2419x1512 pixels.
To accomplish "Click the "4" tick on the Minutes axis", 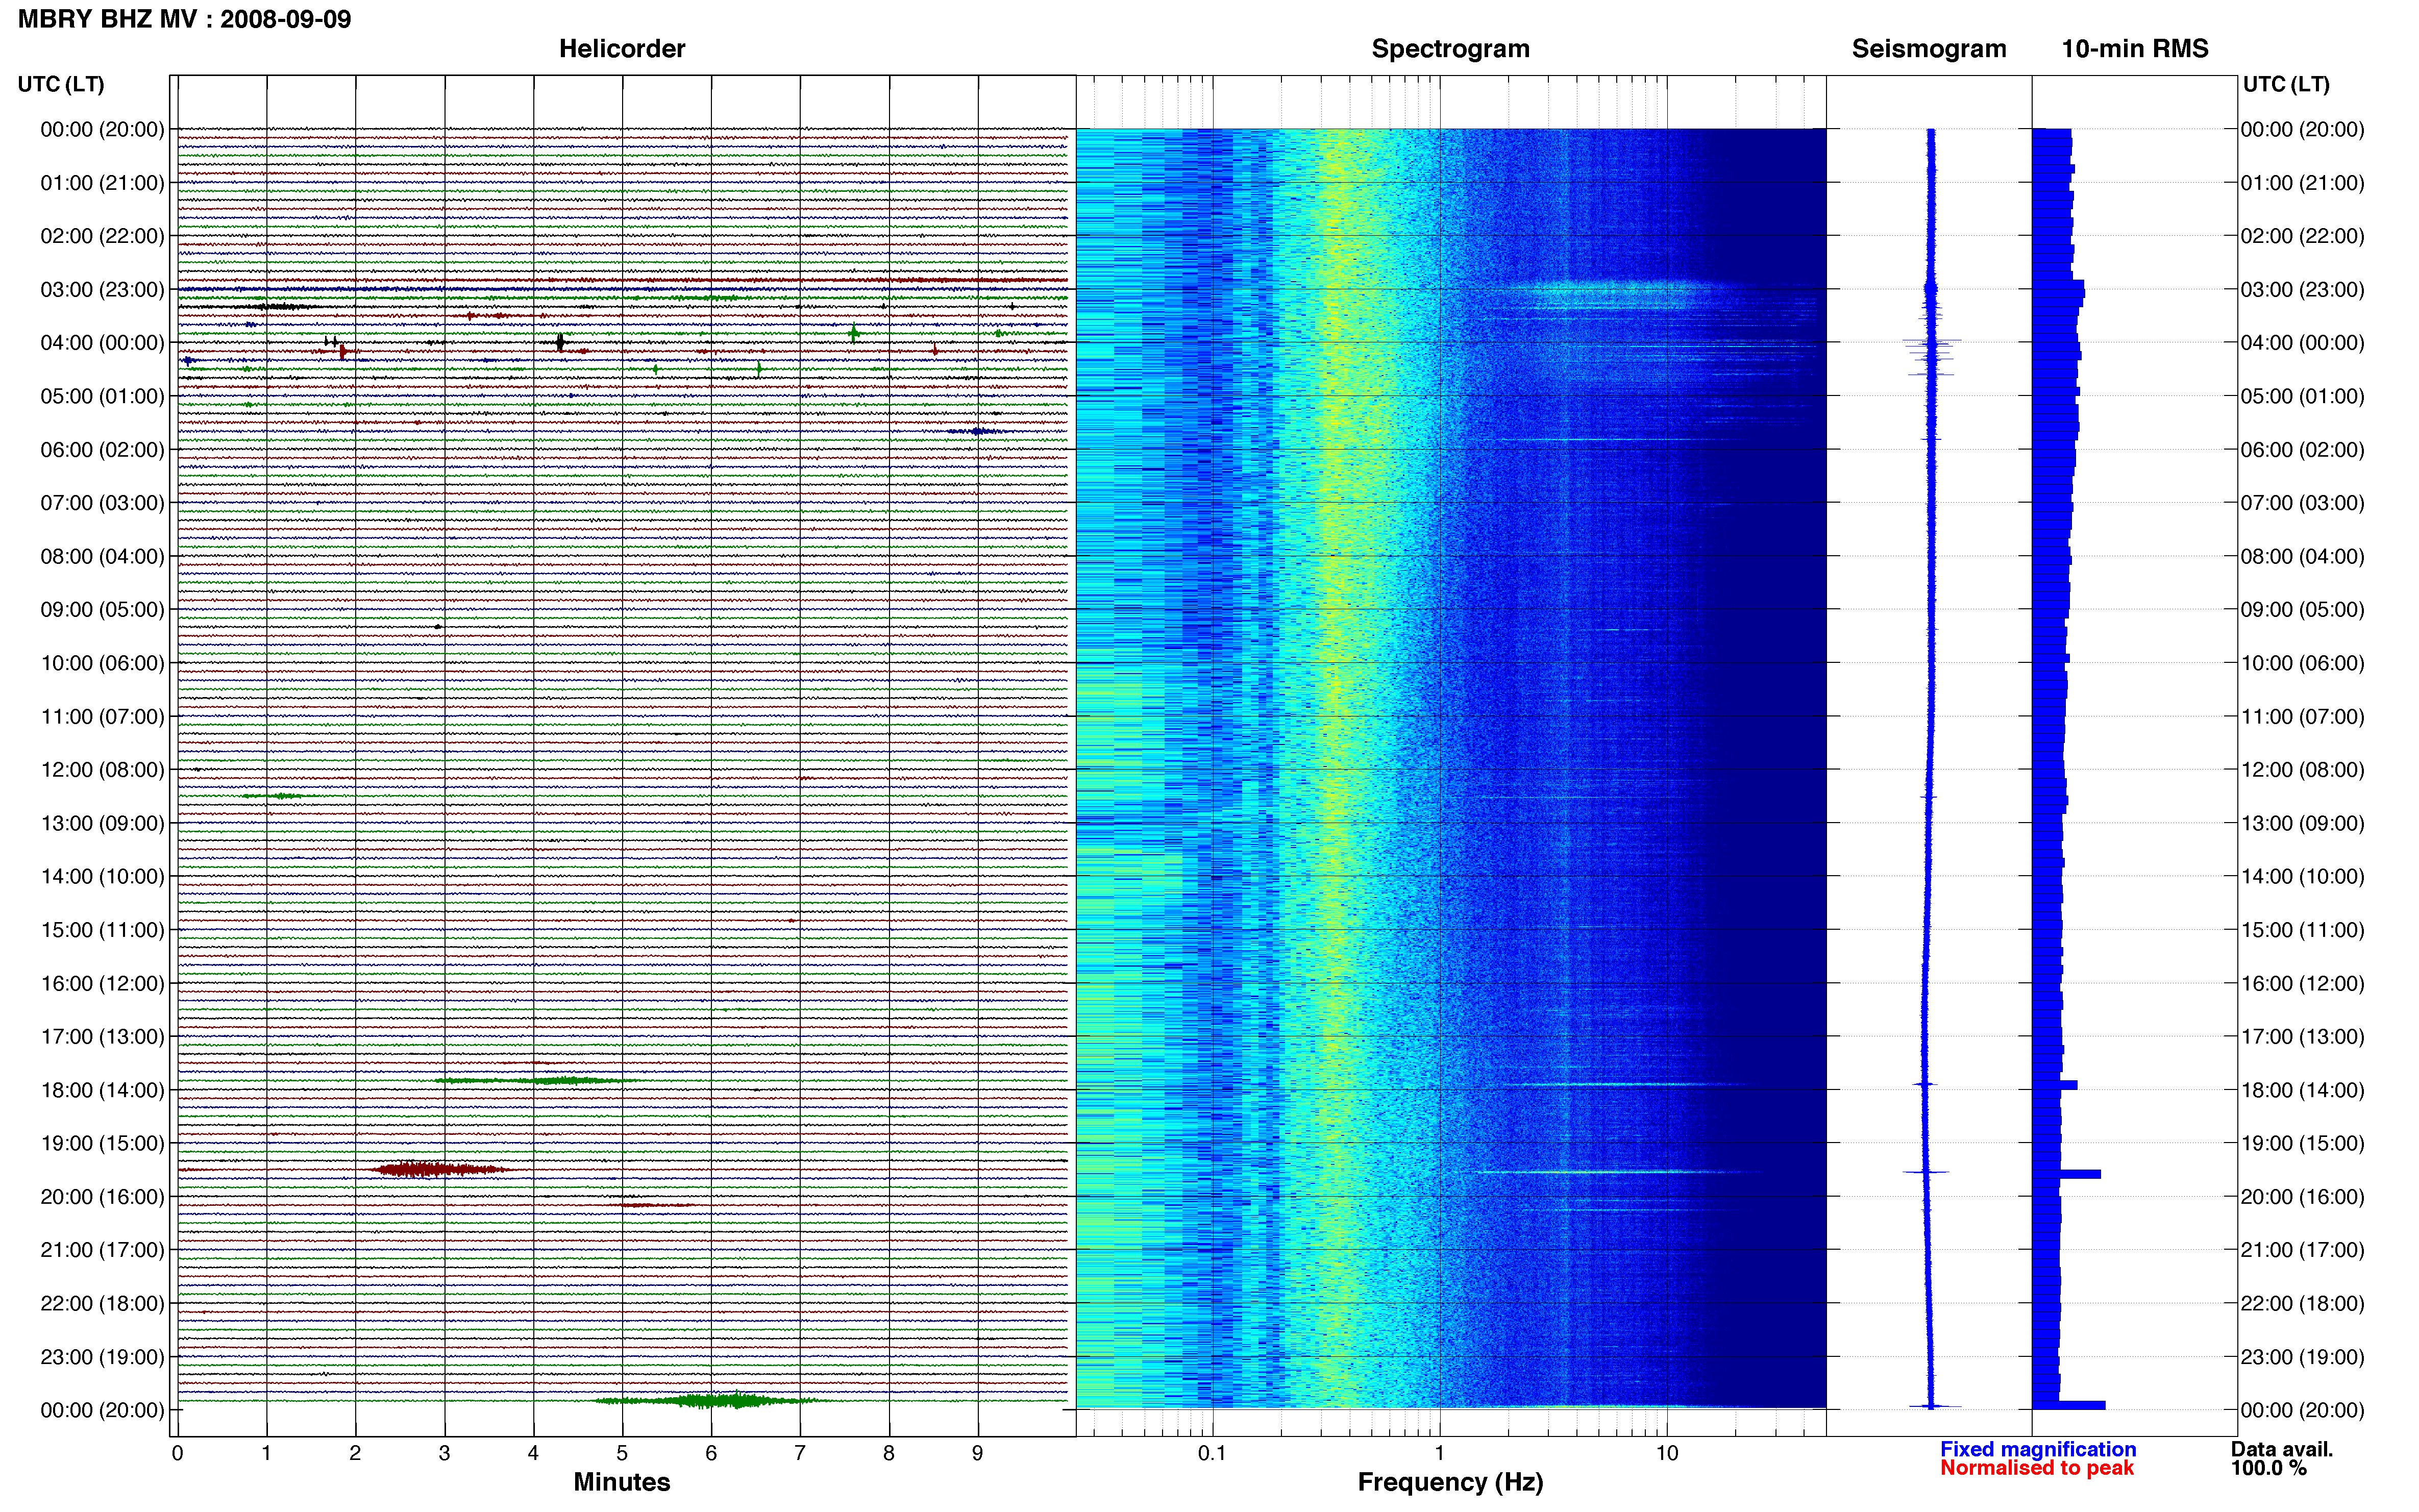I will click(533, 1453).
